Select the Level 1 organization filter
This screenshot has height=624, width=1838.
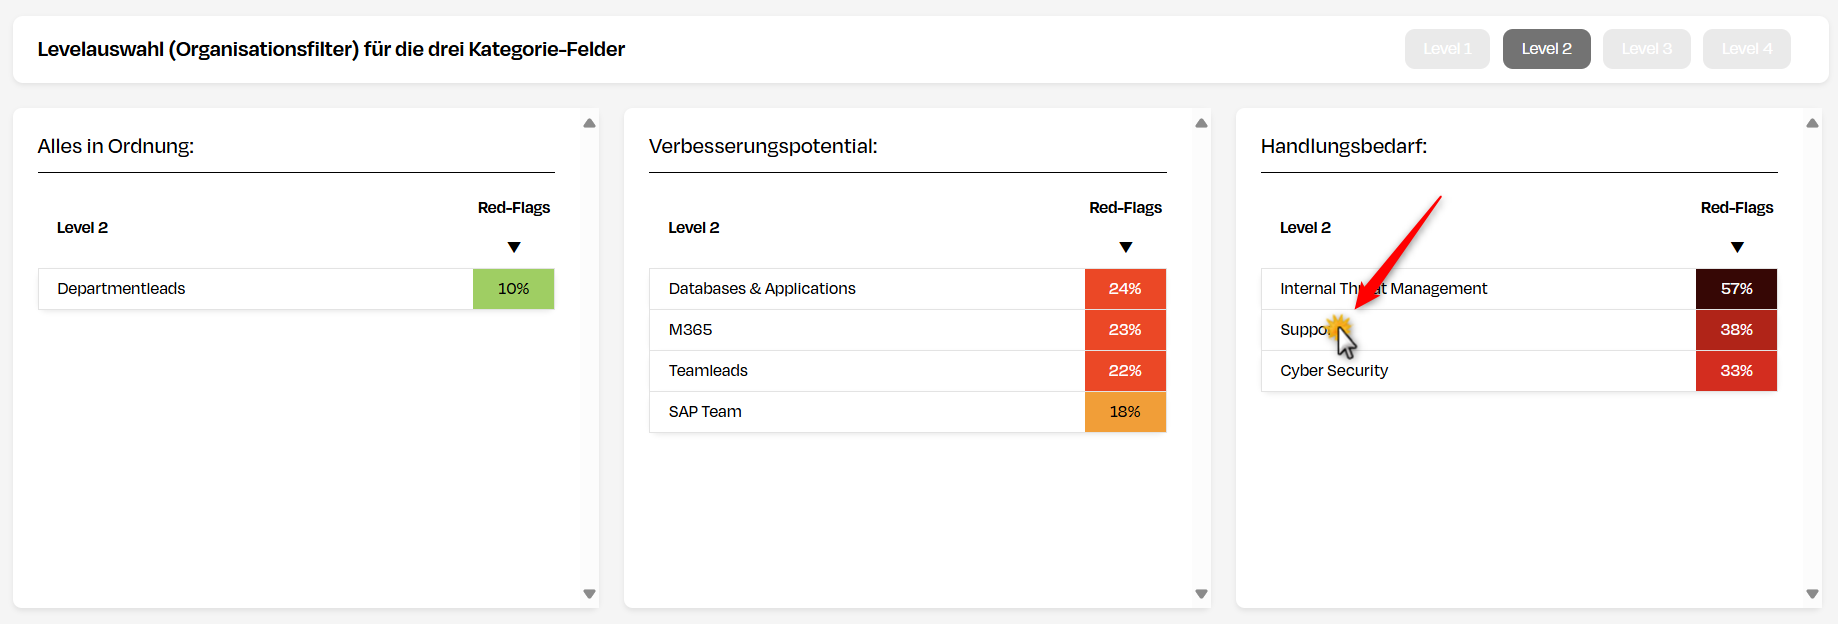point(1446,48)
